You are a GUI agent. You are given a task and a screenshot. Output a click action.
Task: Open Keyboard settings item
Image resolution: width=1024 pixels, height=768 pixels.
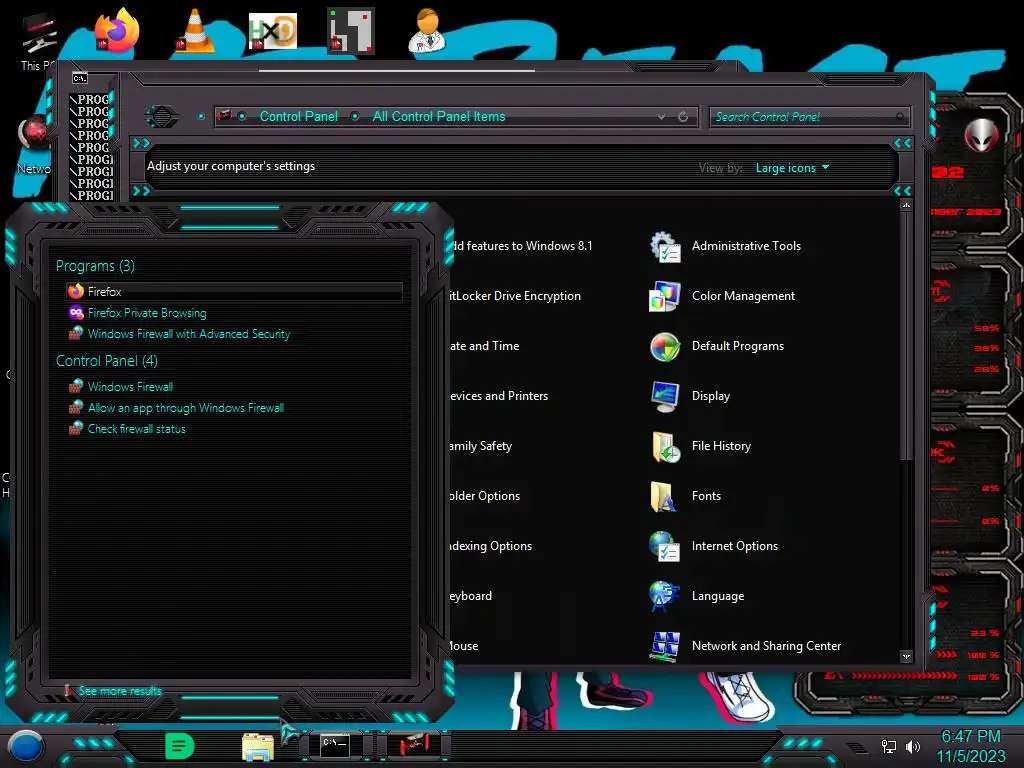coord(471,596)
